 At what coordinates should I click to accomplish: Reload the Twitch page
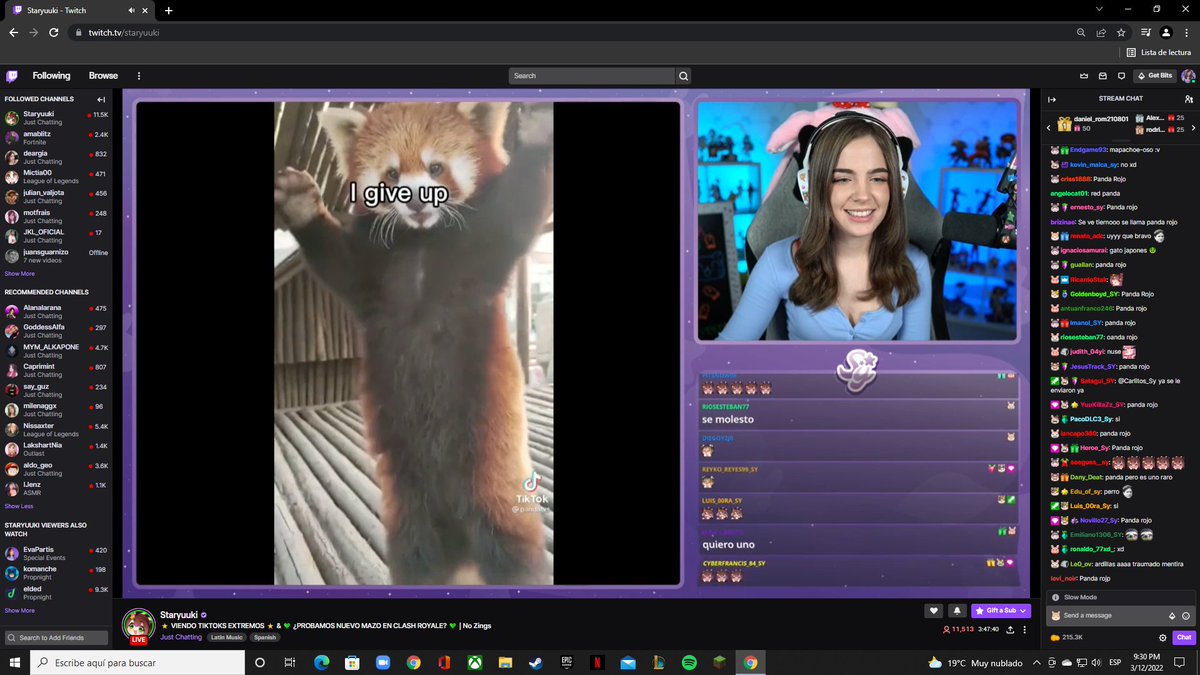54,32
